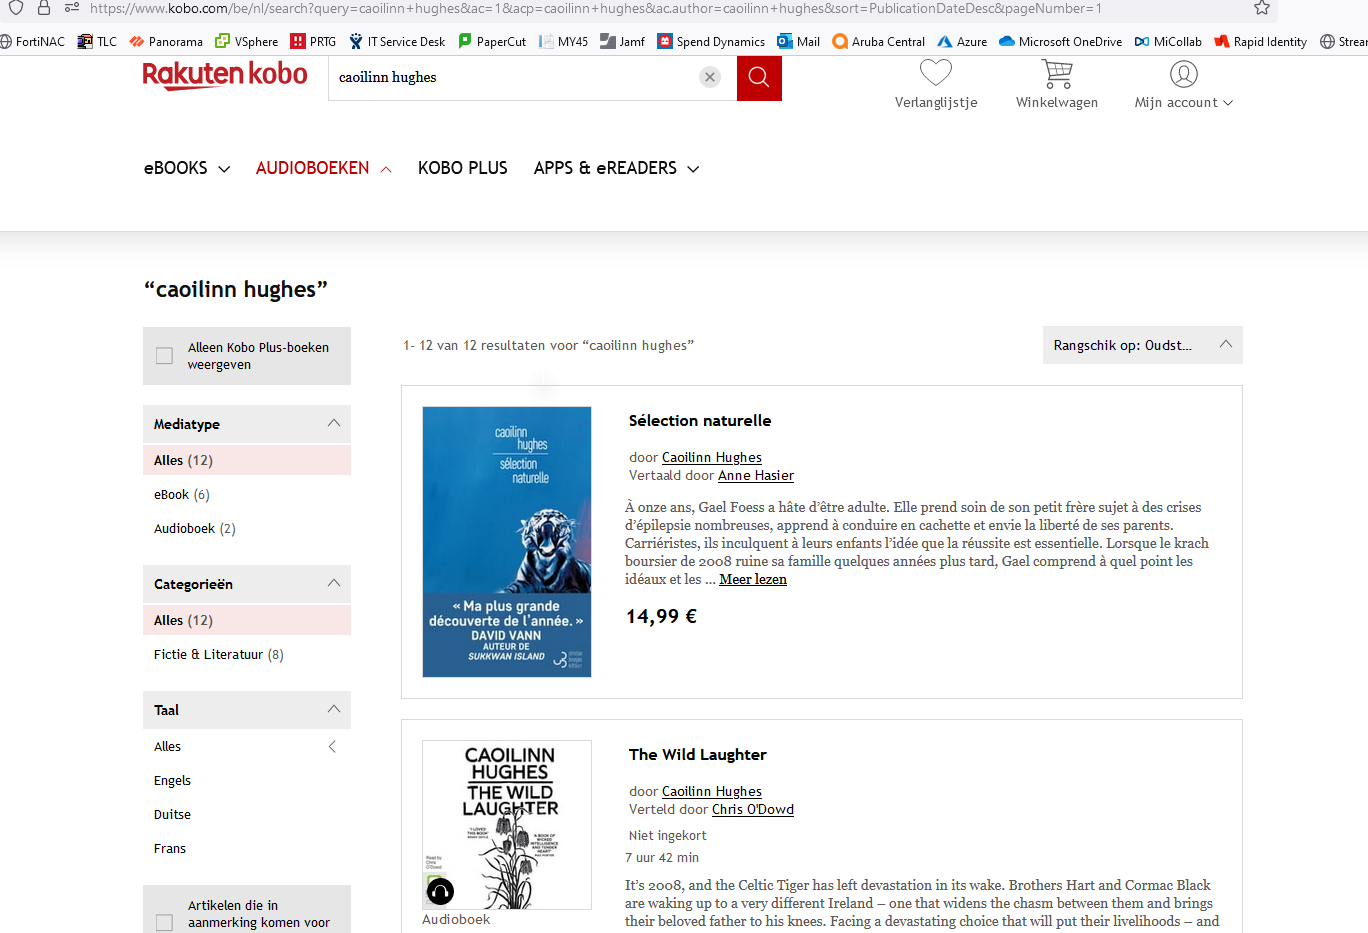This screenshot has width=1368, height=933.
Task: Open the Rapid Identity bookmark
Action: [1260, 41]
